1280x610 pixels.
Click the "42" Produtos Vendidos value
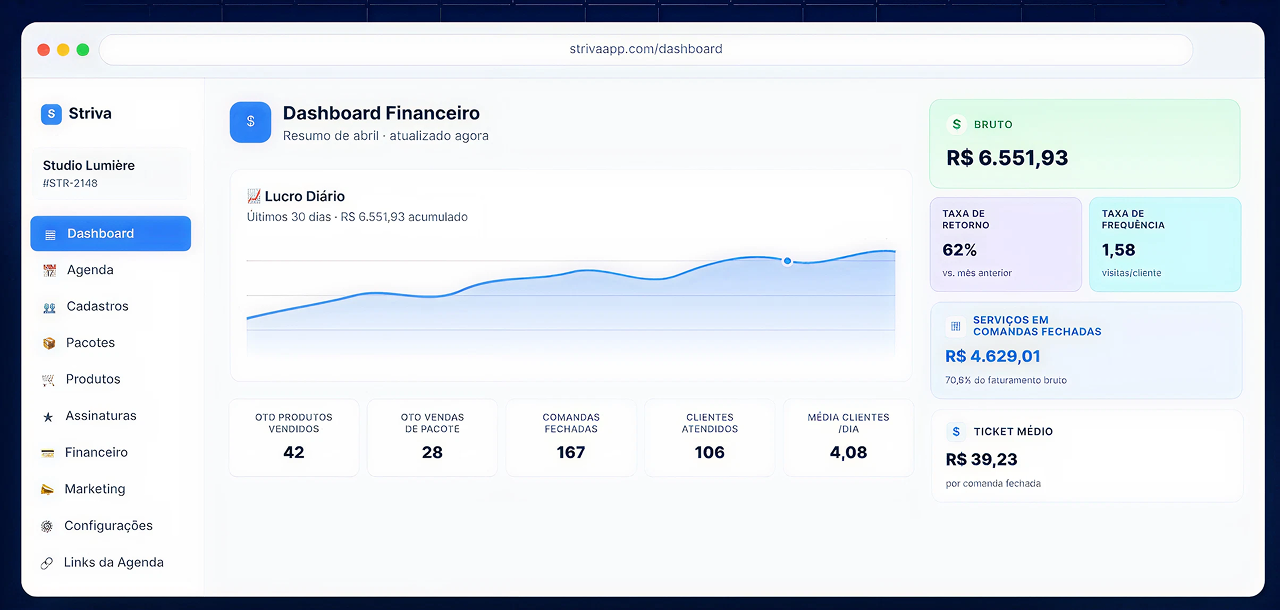(294, 453)
